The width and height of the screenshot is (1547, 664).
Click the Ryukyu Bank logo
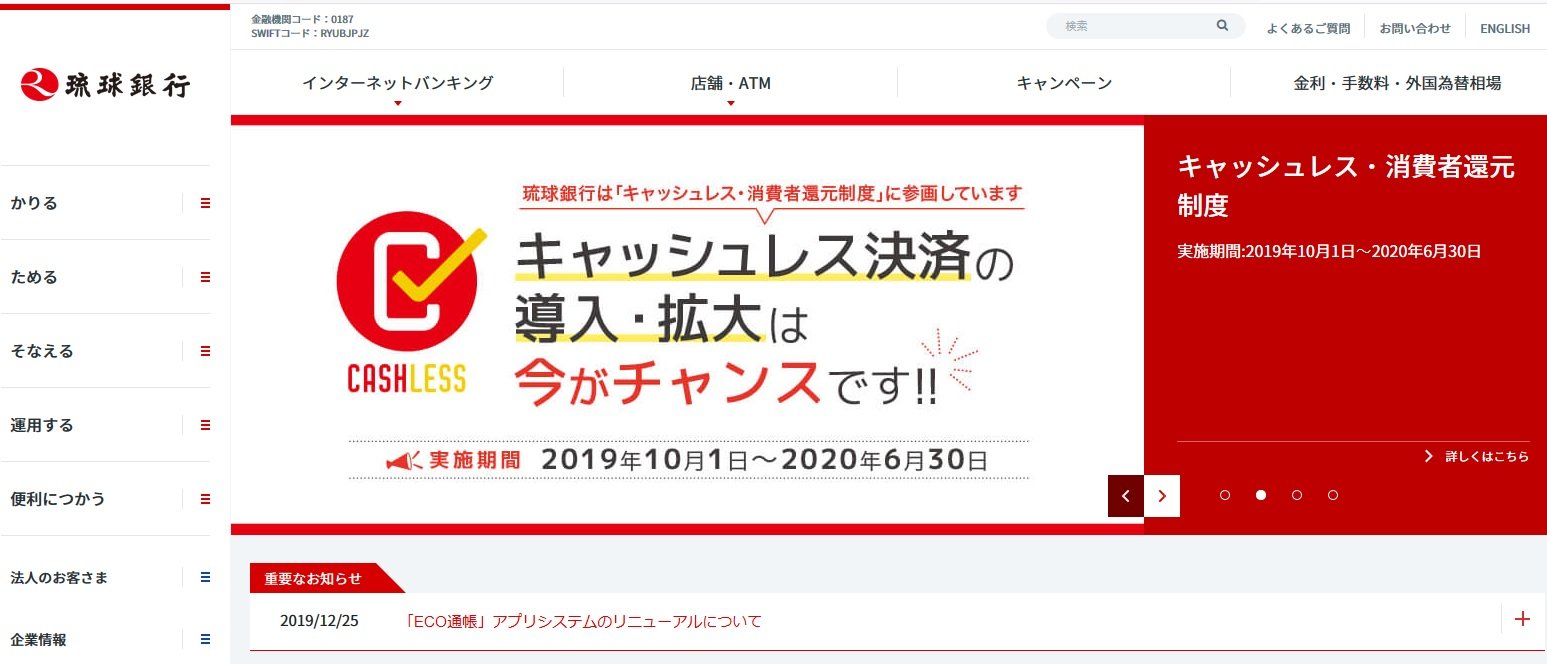[104, 84]
